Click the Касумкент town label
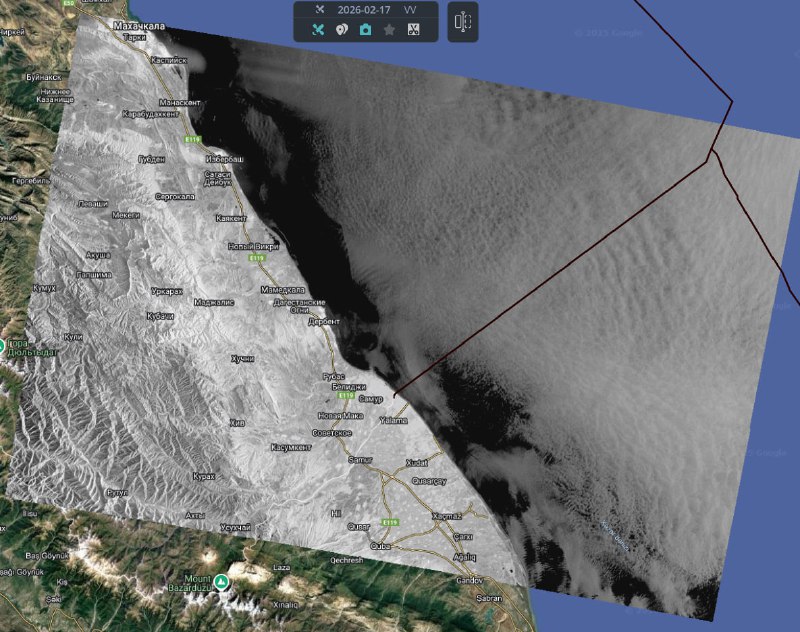Image resolution: width=800 pixels, height=632 pixels. click(x=292, y=447)
